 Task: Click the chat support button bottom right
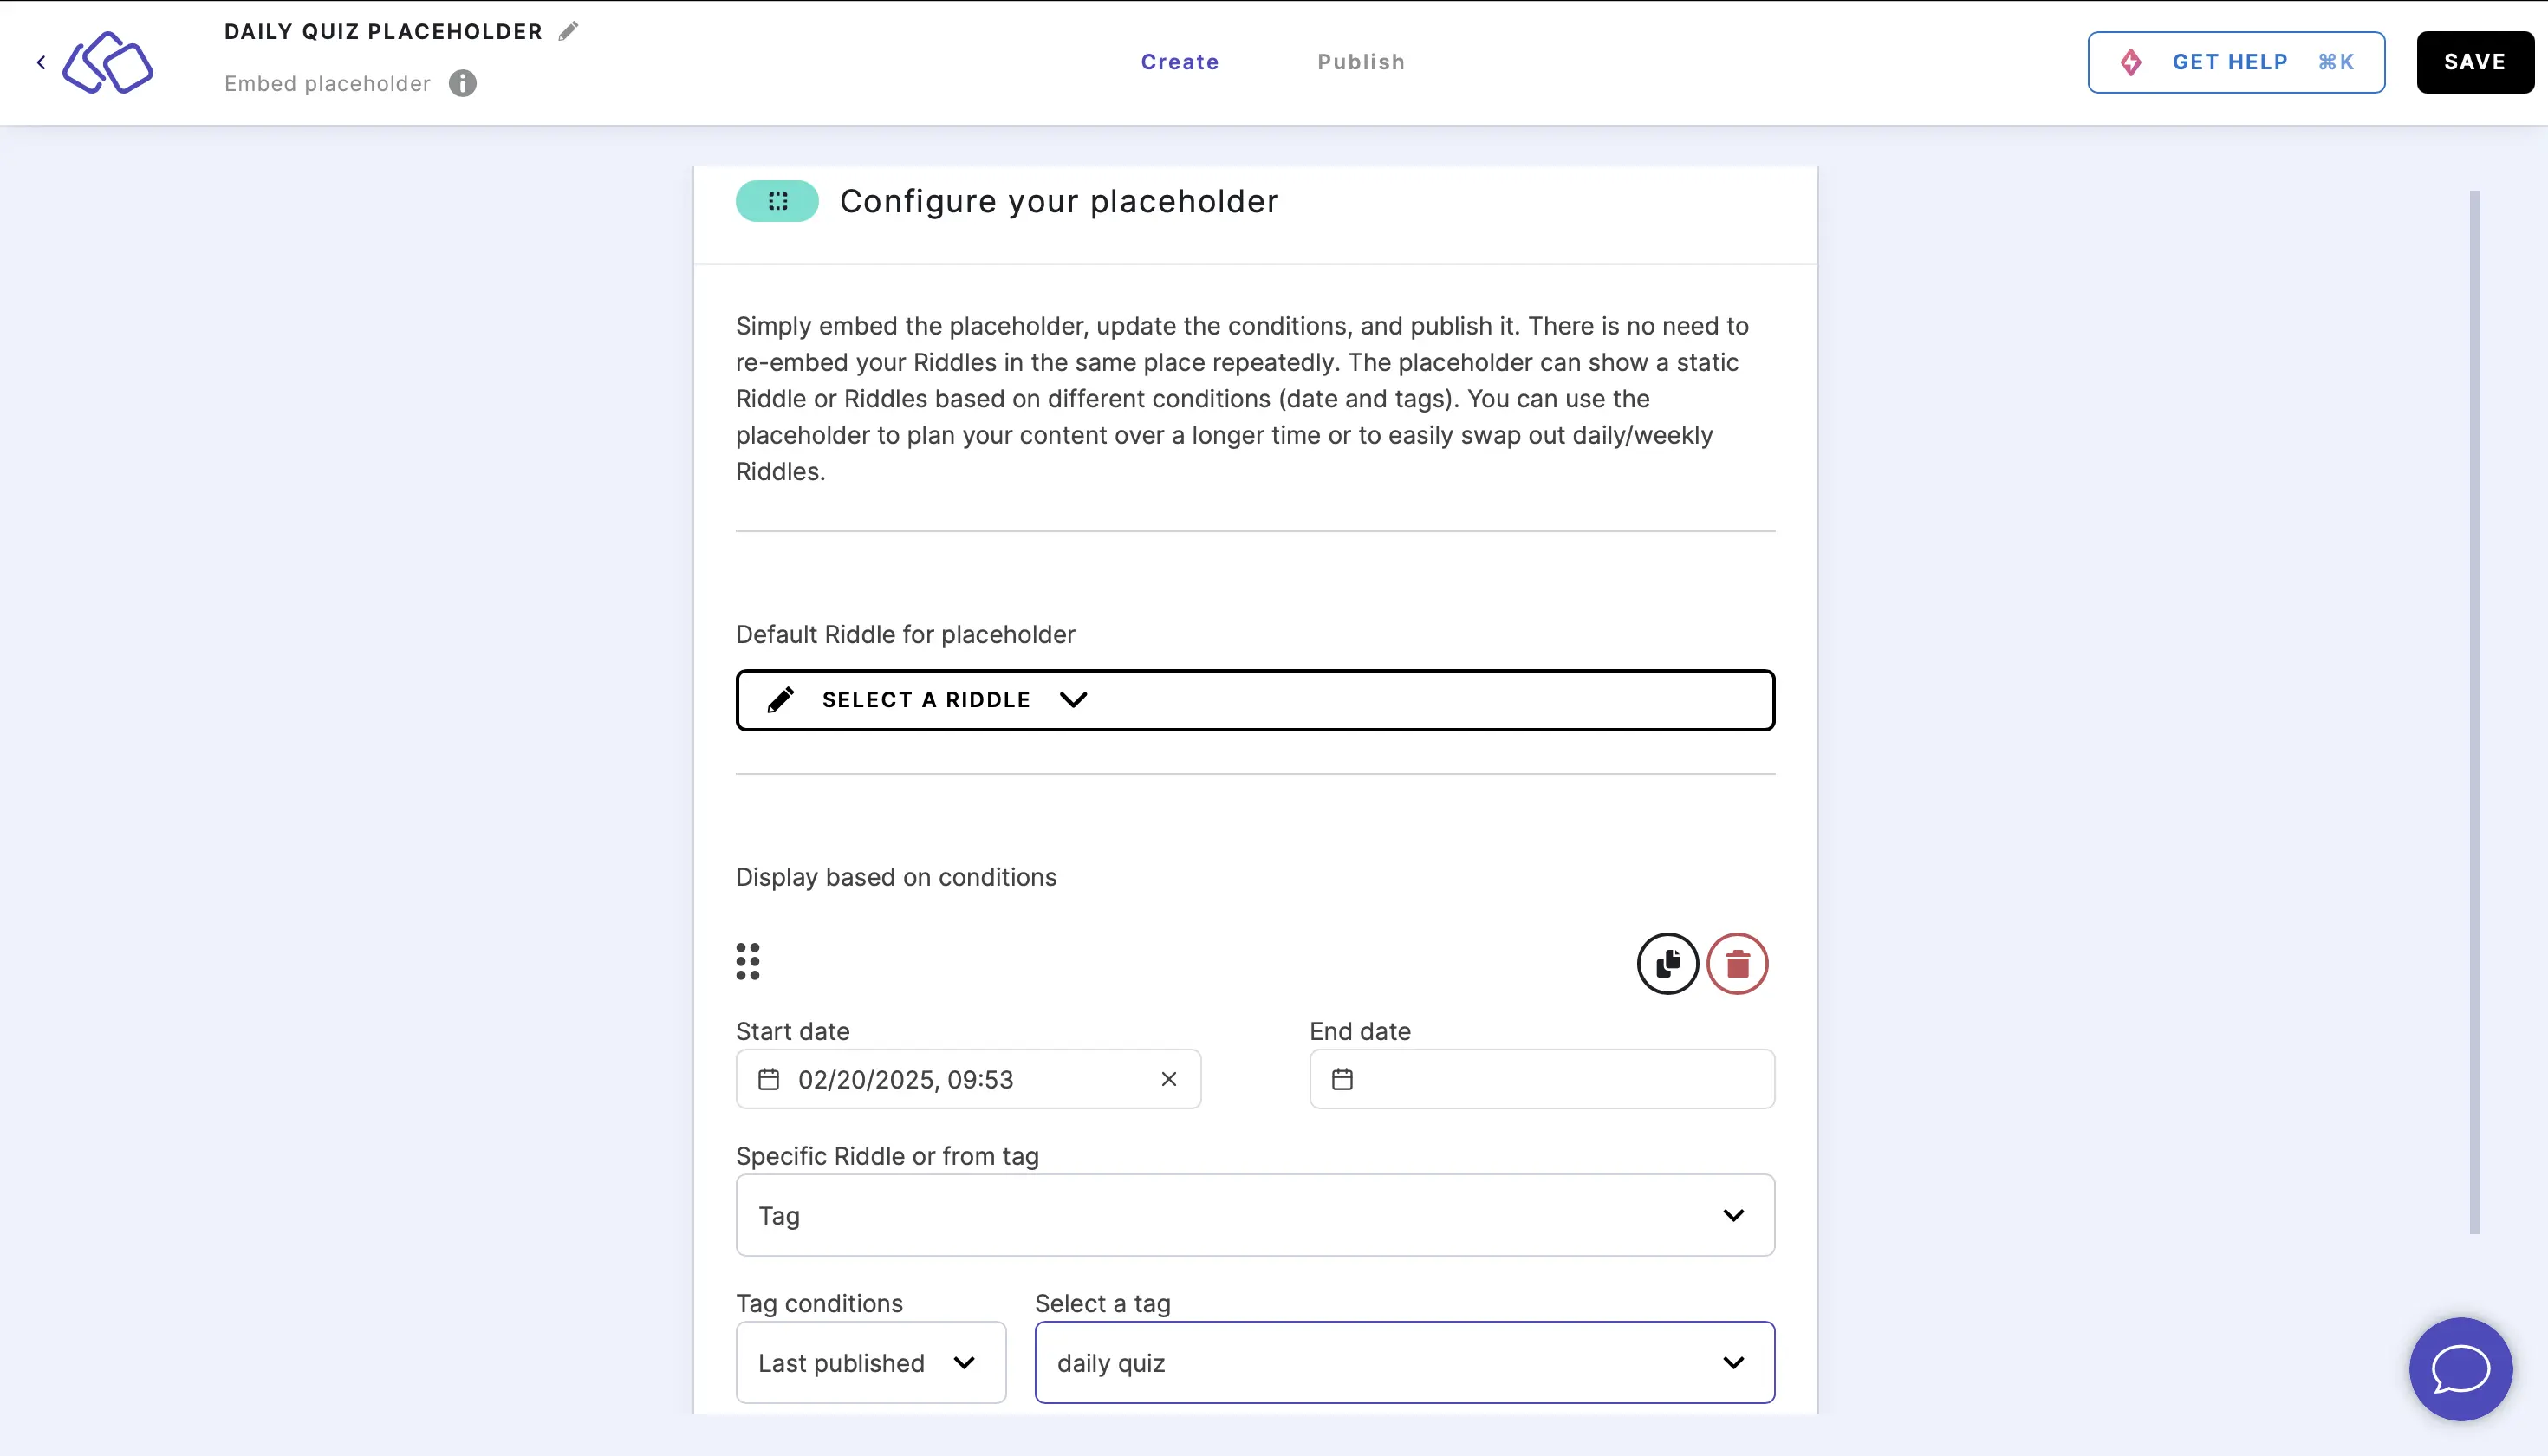[2460, 1368]
